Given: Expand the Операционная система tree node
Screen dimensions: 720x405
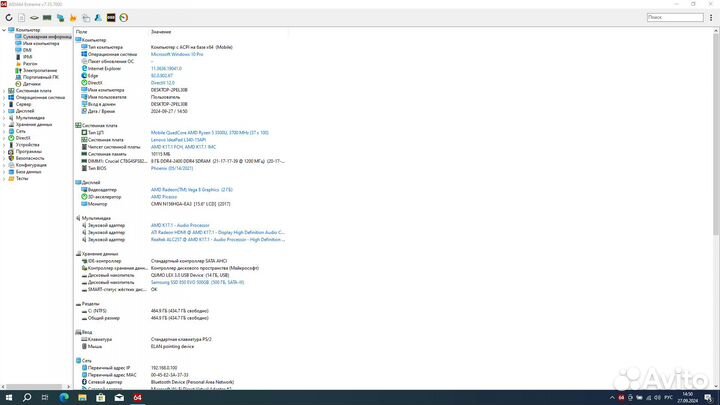Looking at the screenshot, I should tap(4, 97).
